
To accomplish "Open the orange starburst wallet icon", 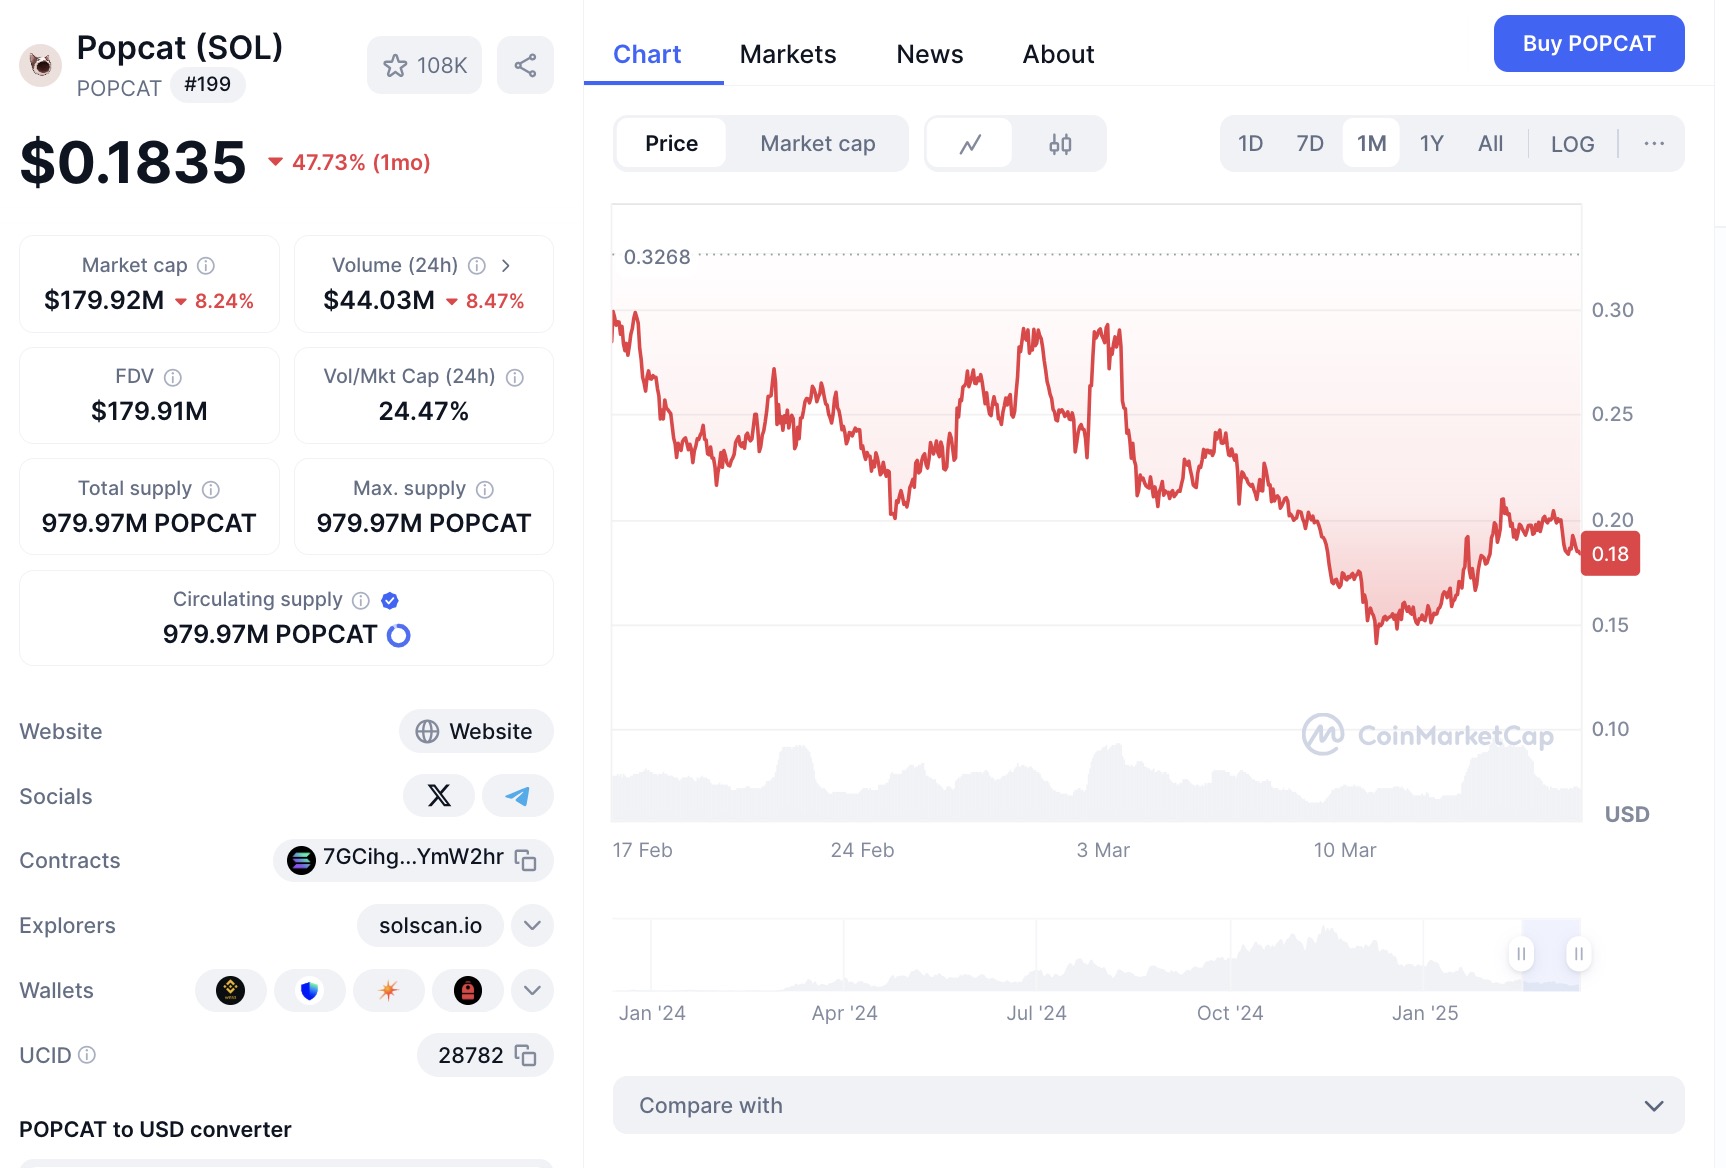I will pyautogui.click(x=389, y=990).
